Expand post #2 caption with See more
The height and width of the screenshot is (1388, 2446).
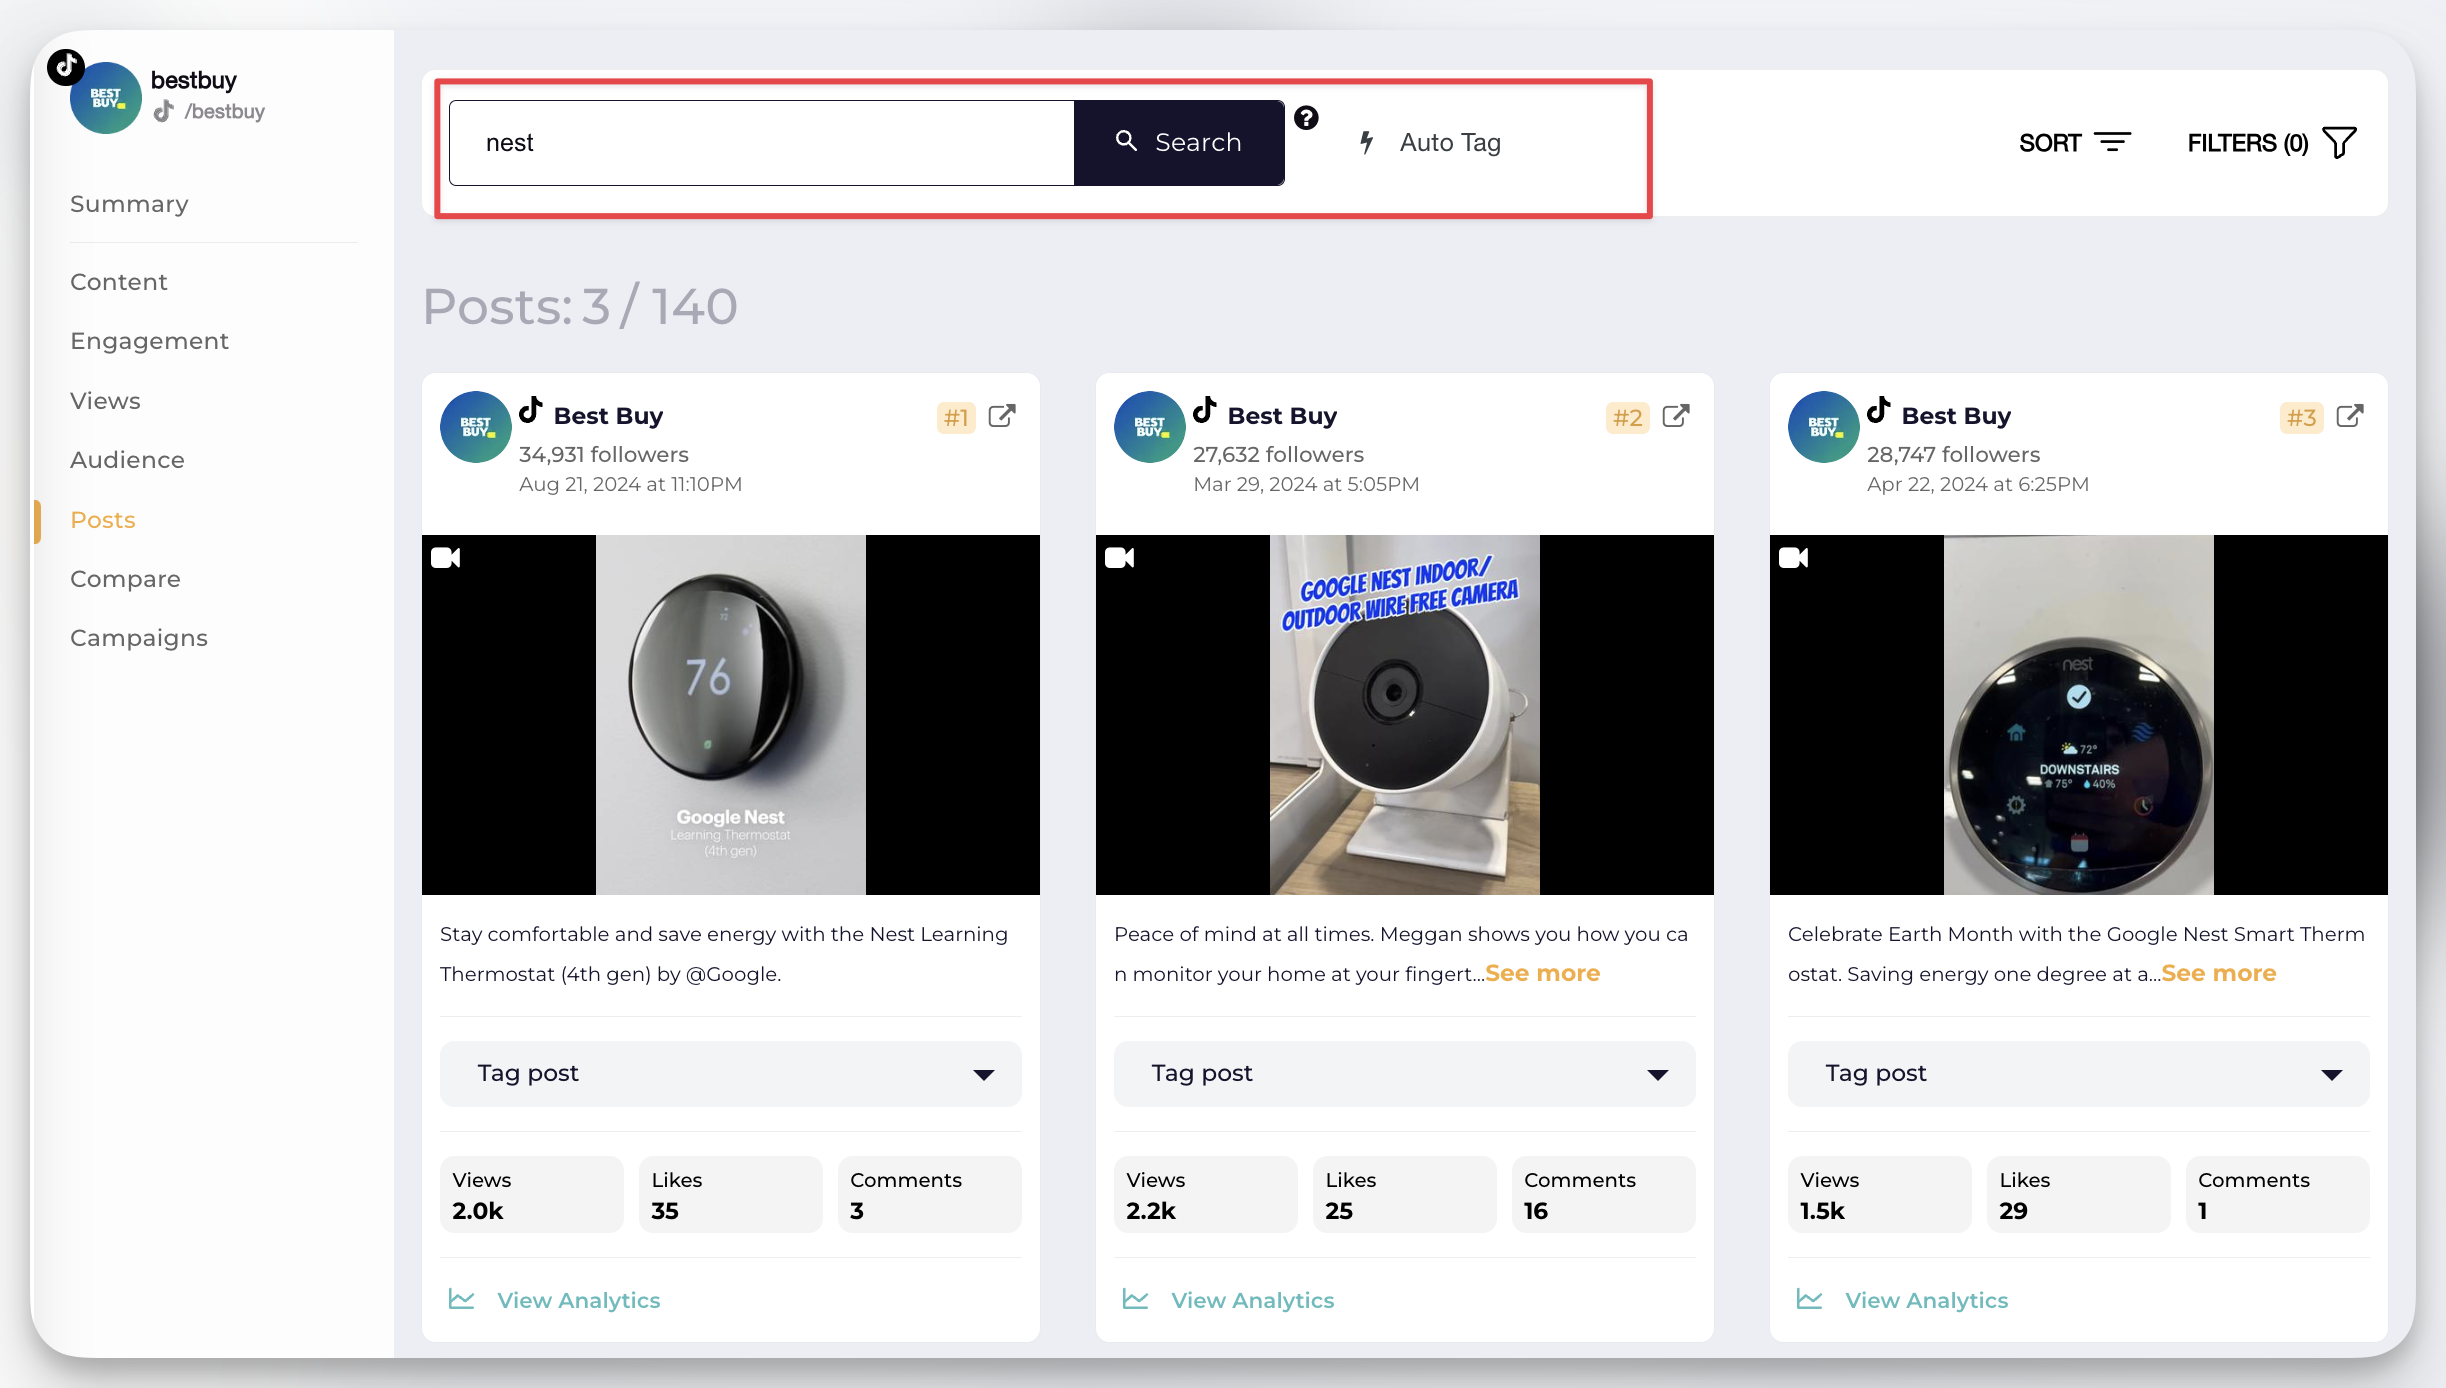click(1542, 973)
